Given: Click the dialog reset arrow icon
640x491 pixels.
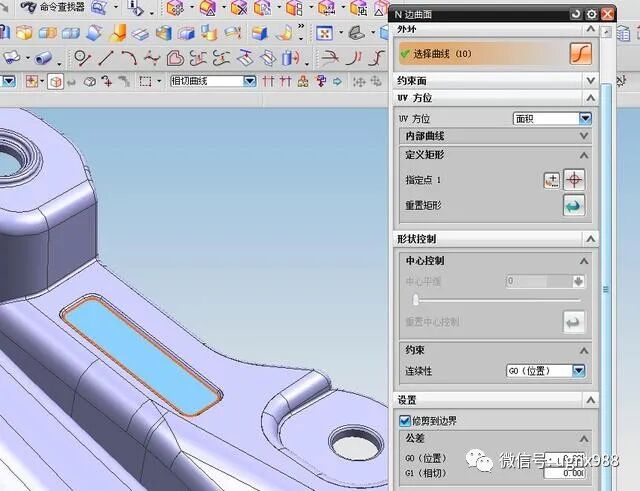Looking at the screenshot, I should coord(576,14).
